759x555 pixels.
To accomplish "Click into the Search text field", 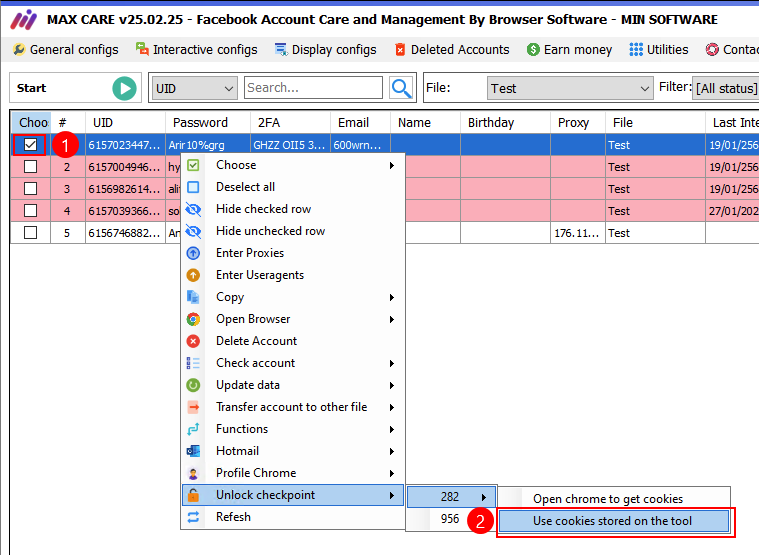I will 313,88.
